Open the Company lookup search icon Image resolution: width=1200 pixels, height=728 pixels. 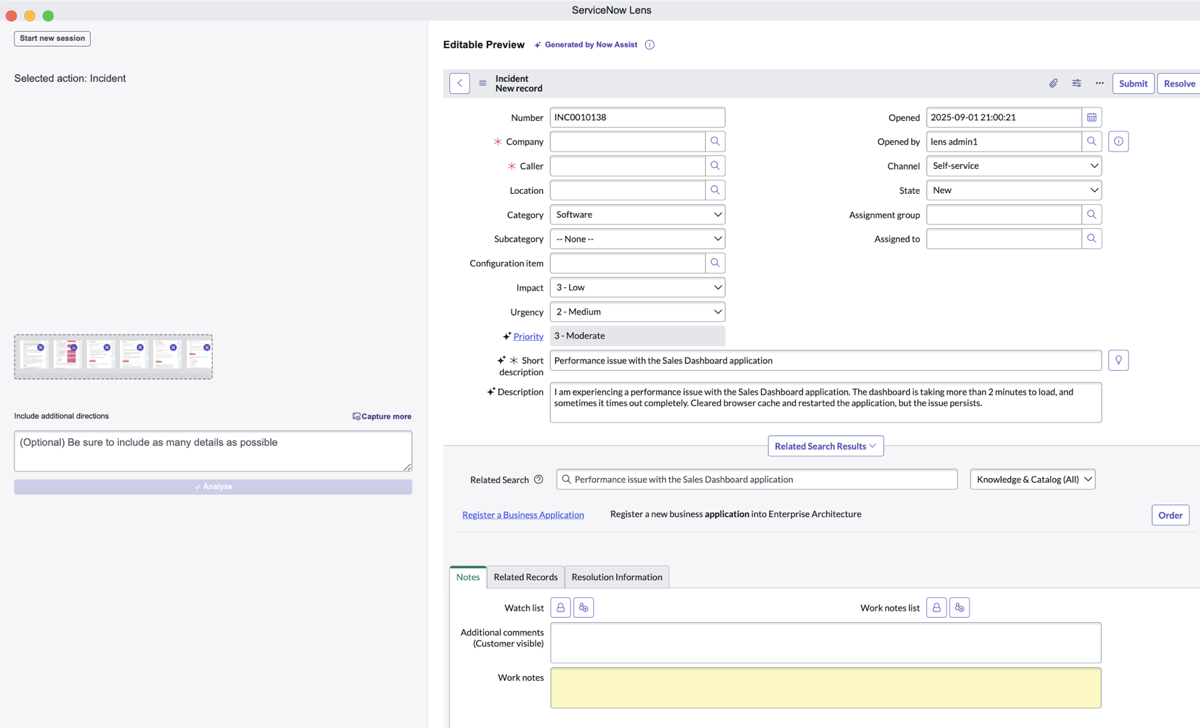(715, 141)
